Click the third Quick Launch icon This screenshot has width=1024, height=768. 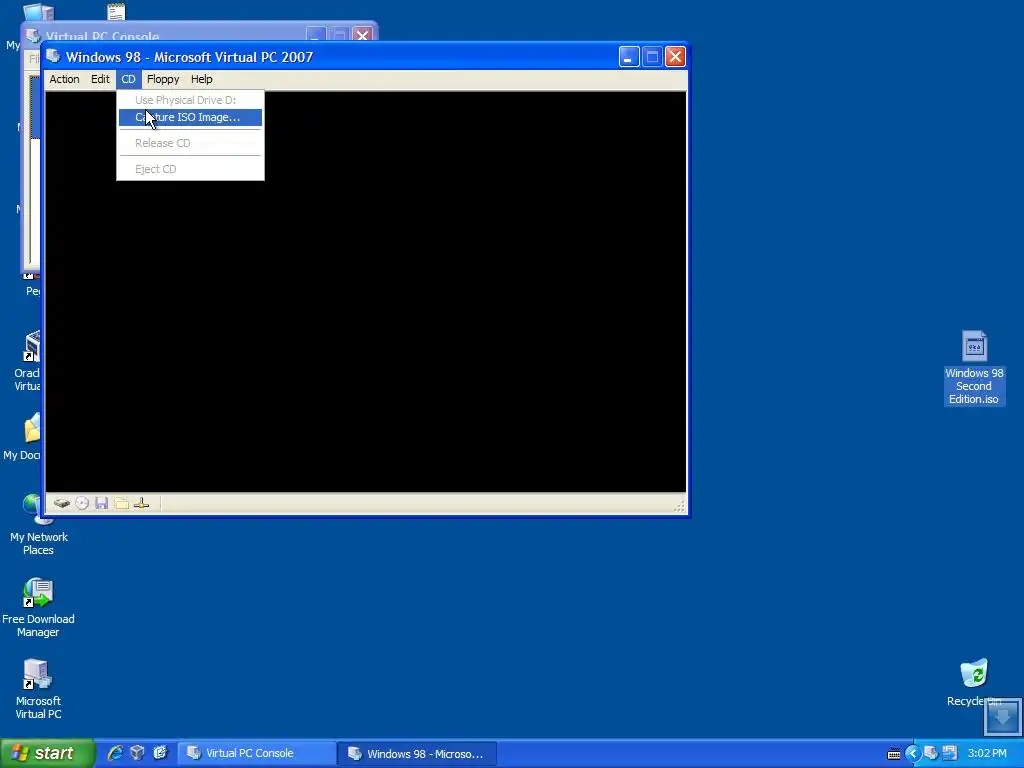point(160,753)
